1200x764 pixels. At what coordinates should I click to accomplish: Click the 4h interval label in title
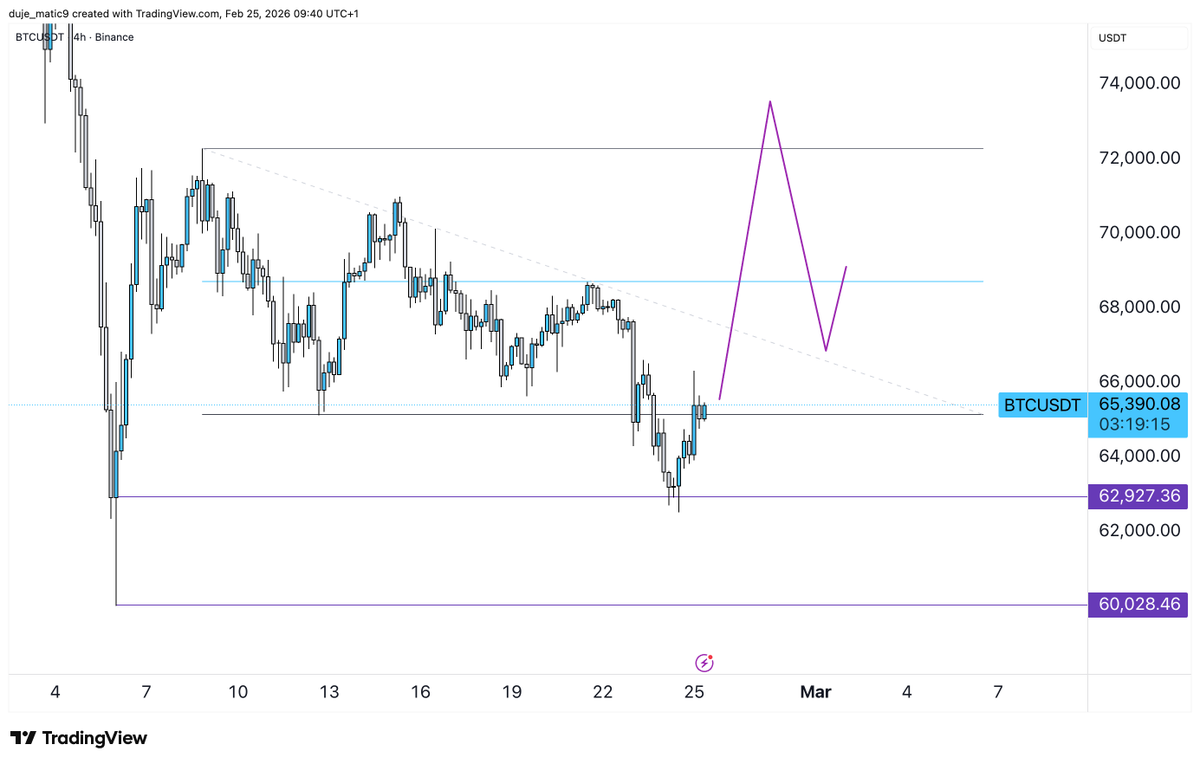[79, 37]
